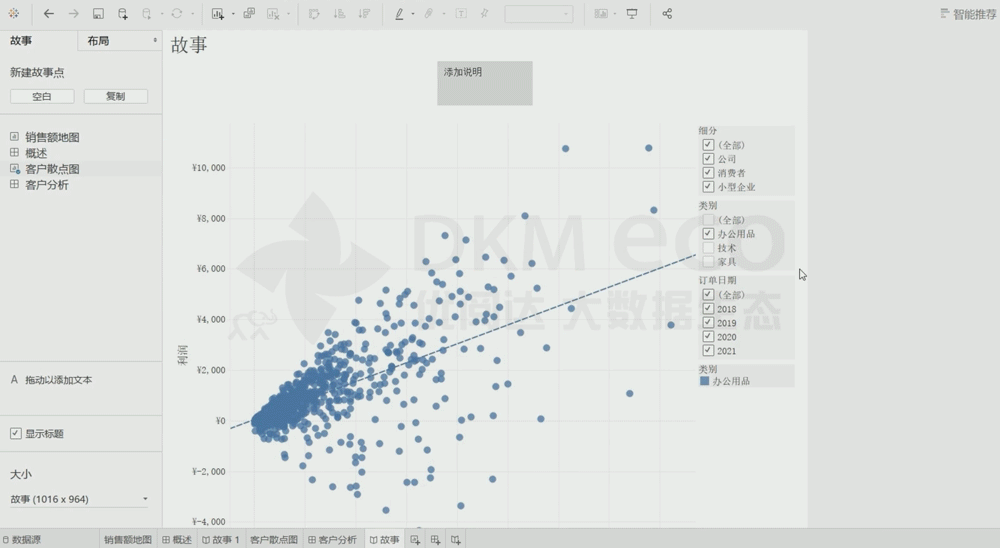Open the 数据源 tab at bottom
The image size is (1000, 548).
(21, 540)
